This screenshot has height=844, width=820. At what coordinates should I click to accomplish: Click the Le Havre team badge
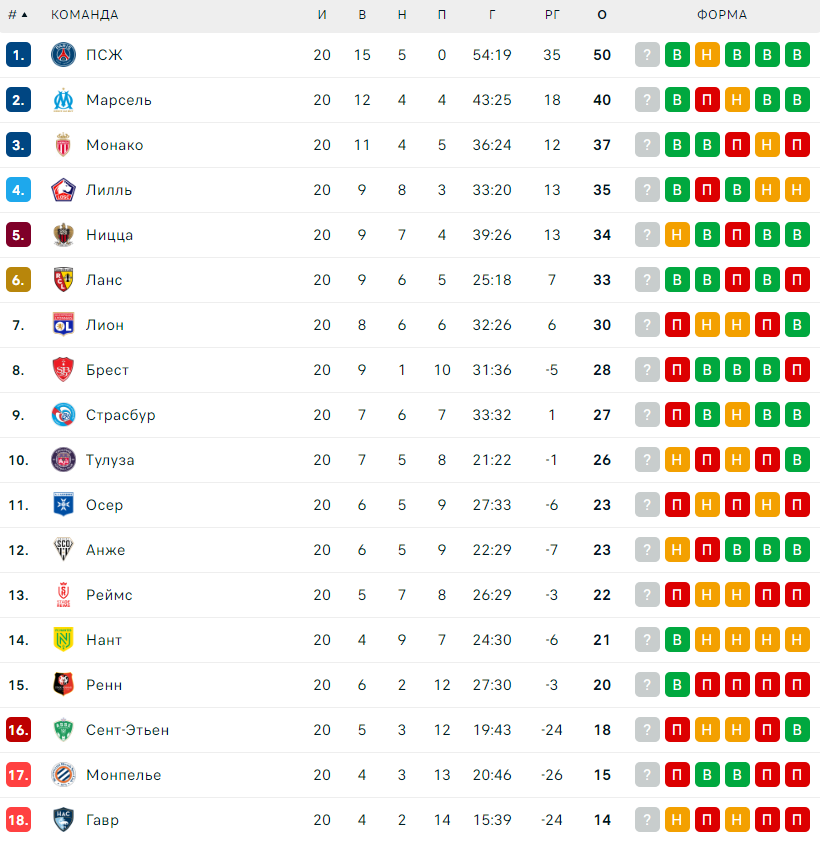pyautogui.click(x=64, y=820)
